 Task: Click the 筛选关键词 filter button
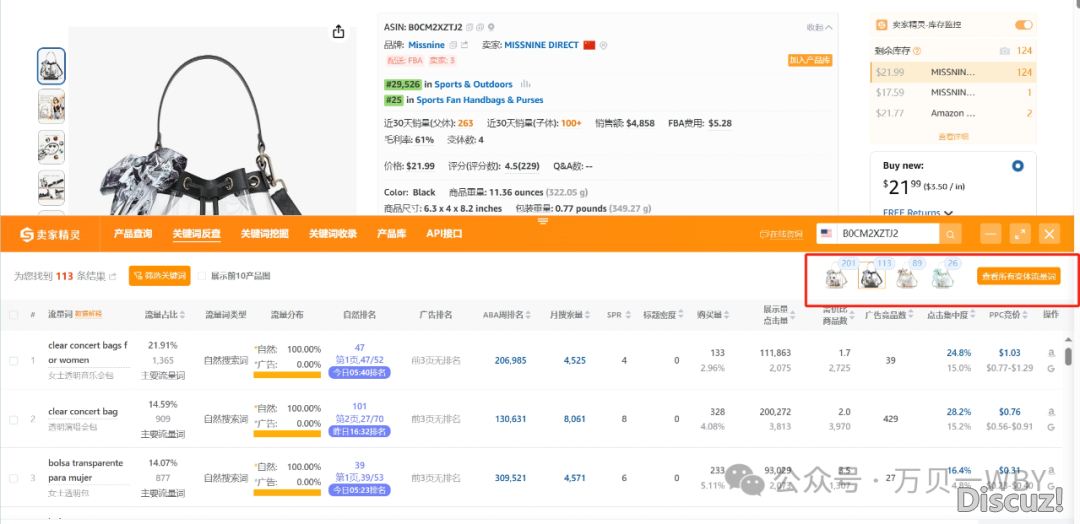[x=160, y=276]
